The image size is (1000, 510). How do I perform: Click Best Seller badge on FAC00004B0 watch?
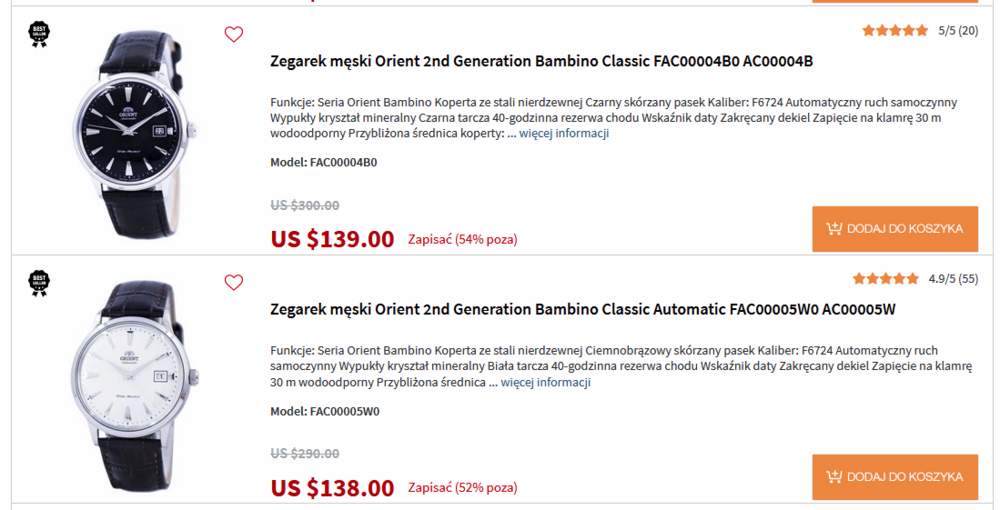click(x=39, y=35)
